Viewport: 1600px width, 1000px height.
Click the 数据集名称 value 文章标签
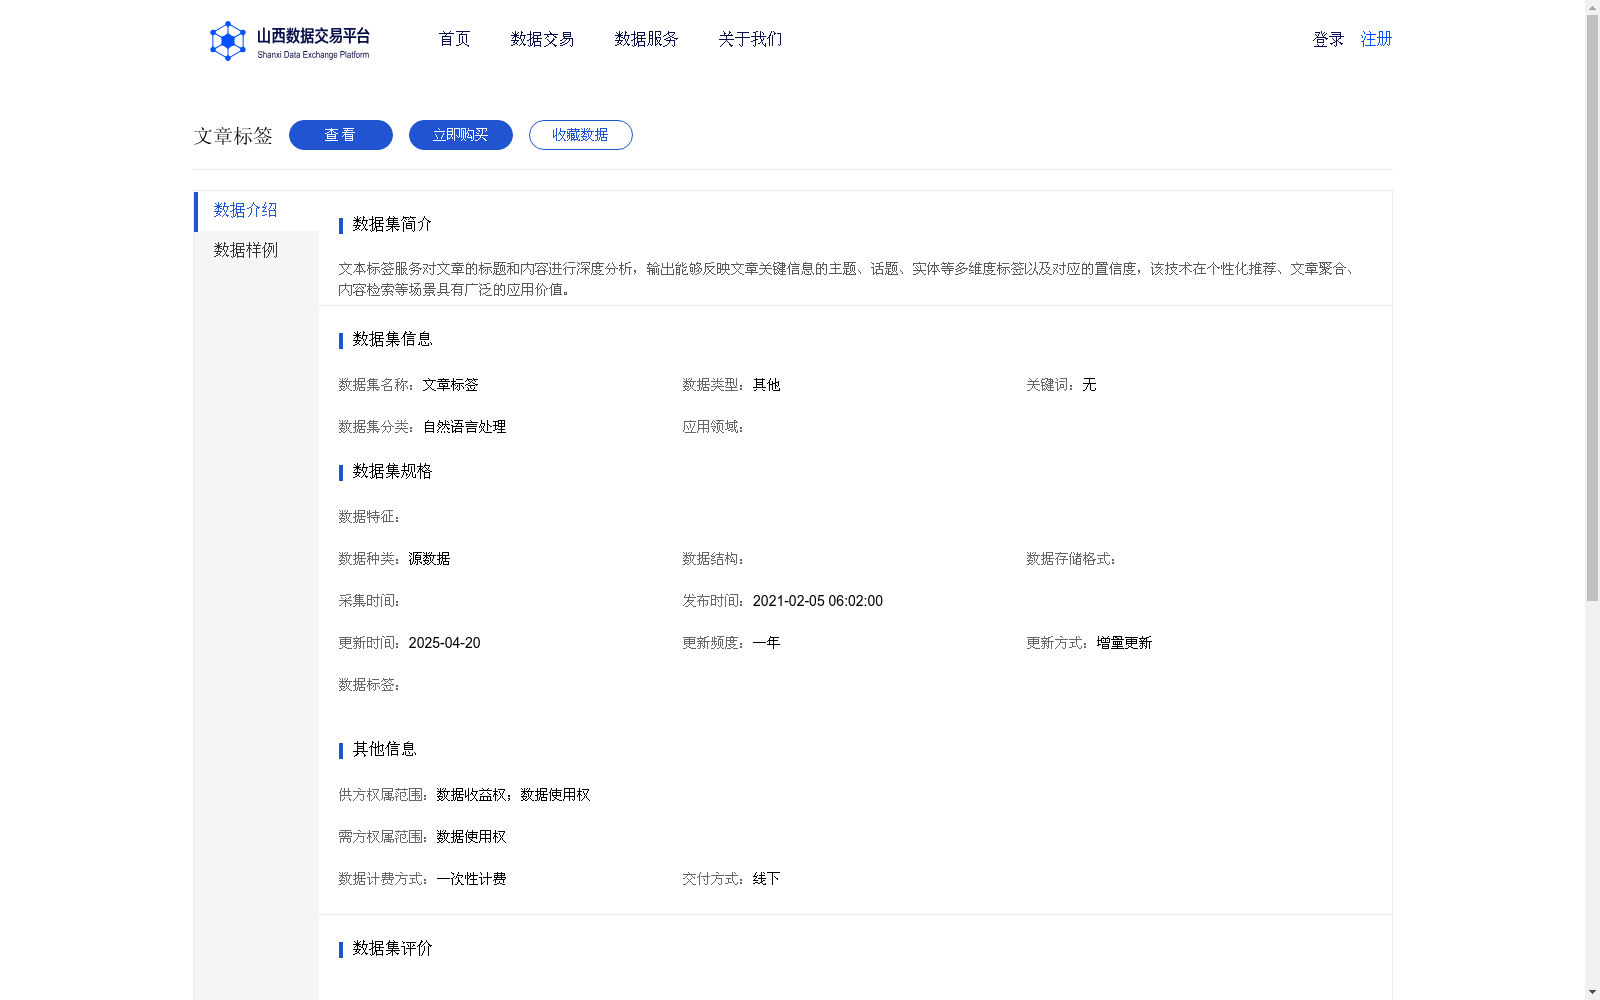coord(450,385)
